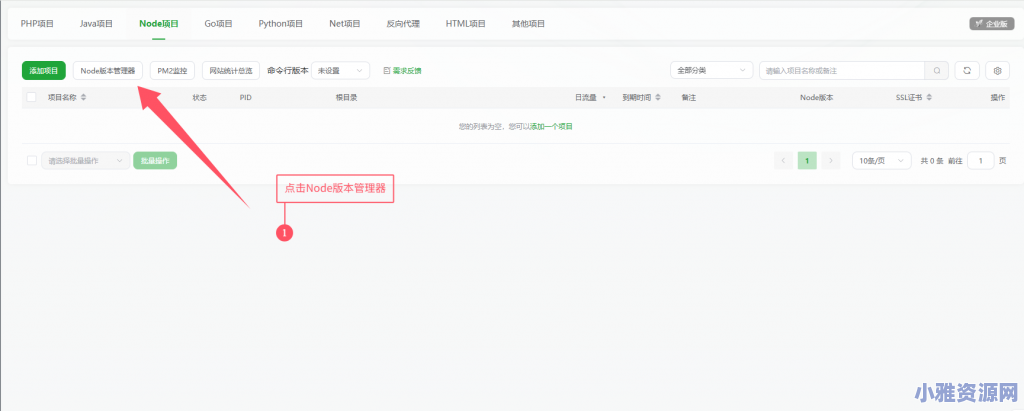Click the green 添加项目 button

point(44,71)
